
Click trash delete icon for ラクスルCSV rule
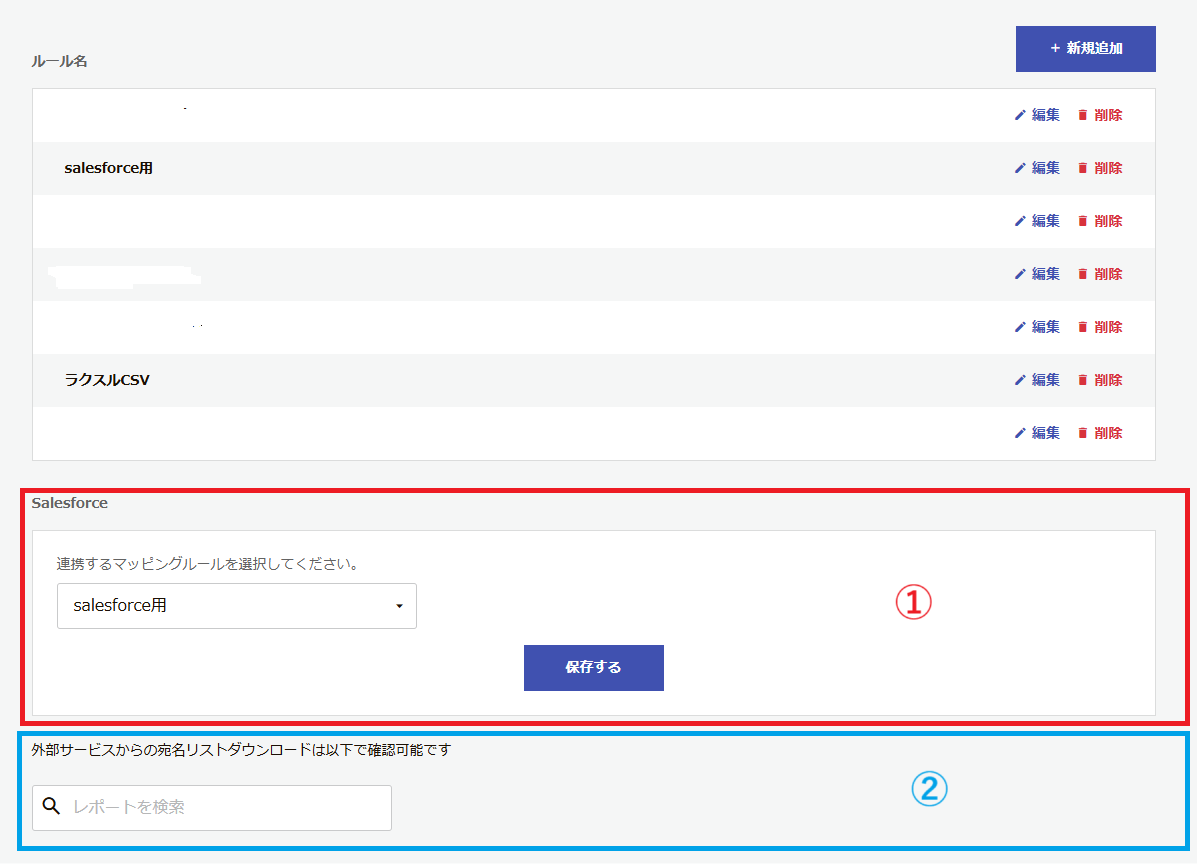pos(1082,380)
